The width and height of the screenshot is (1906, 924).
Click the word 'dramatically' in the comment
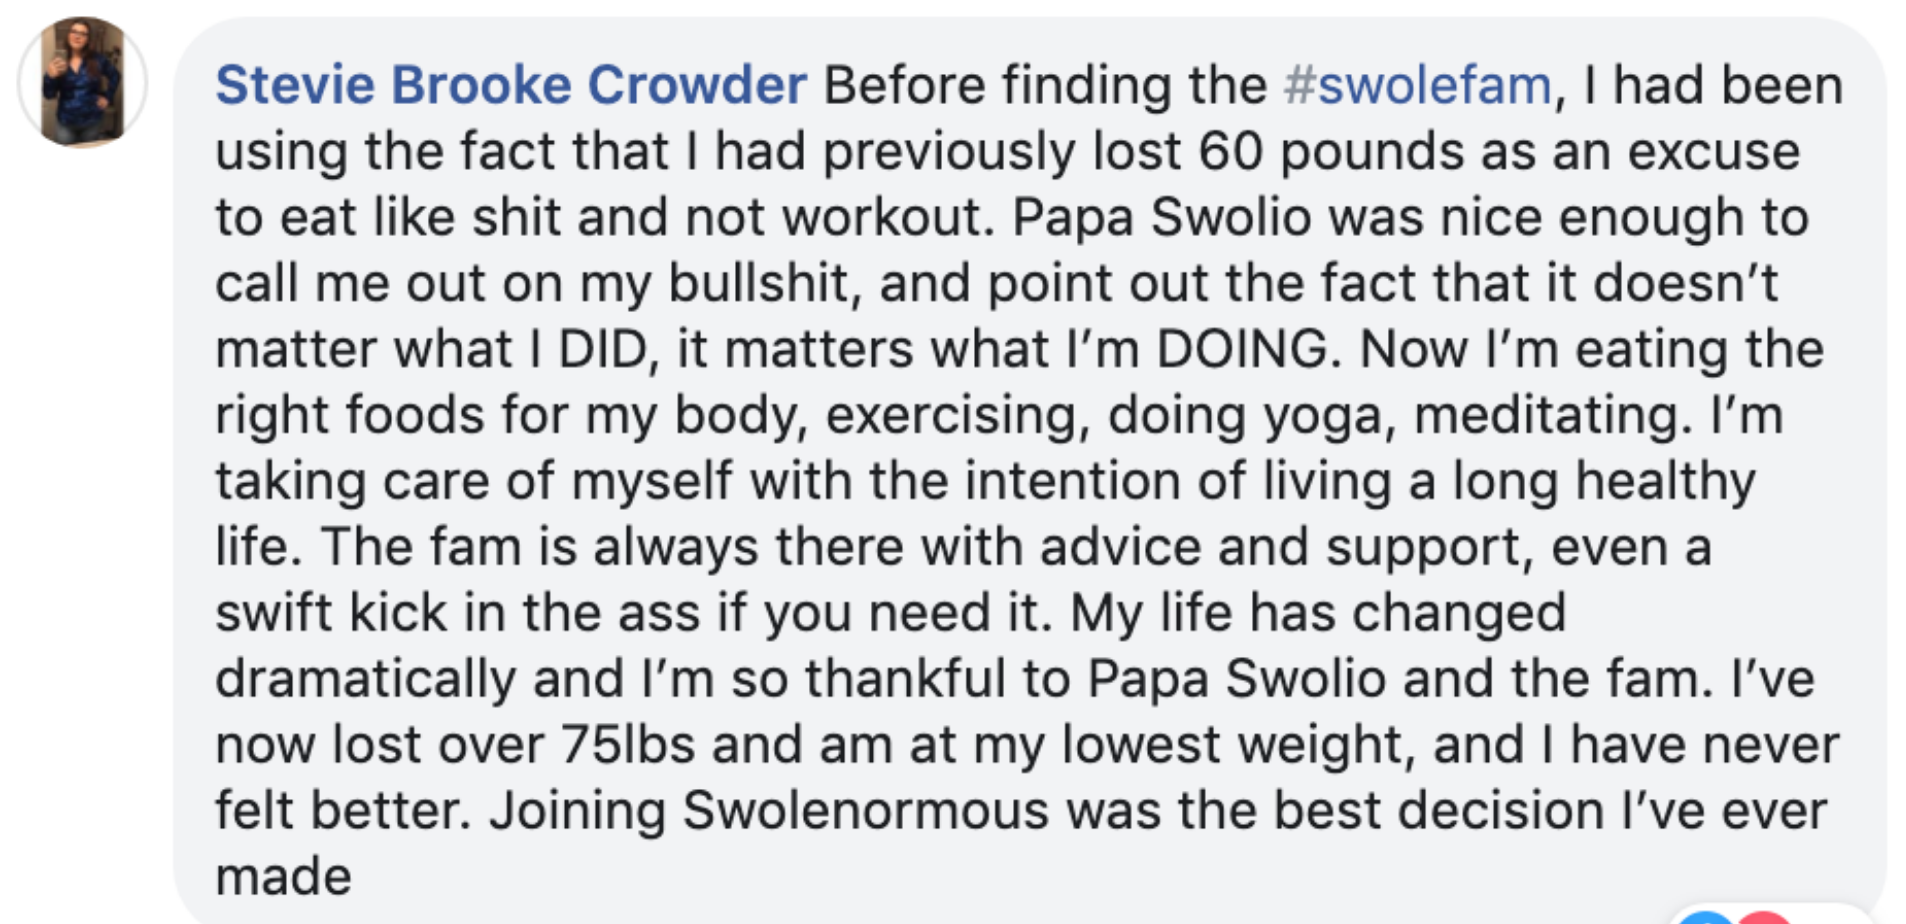[365, 680]
